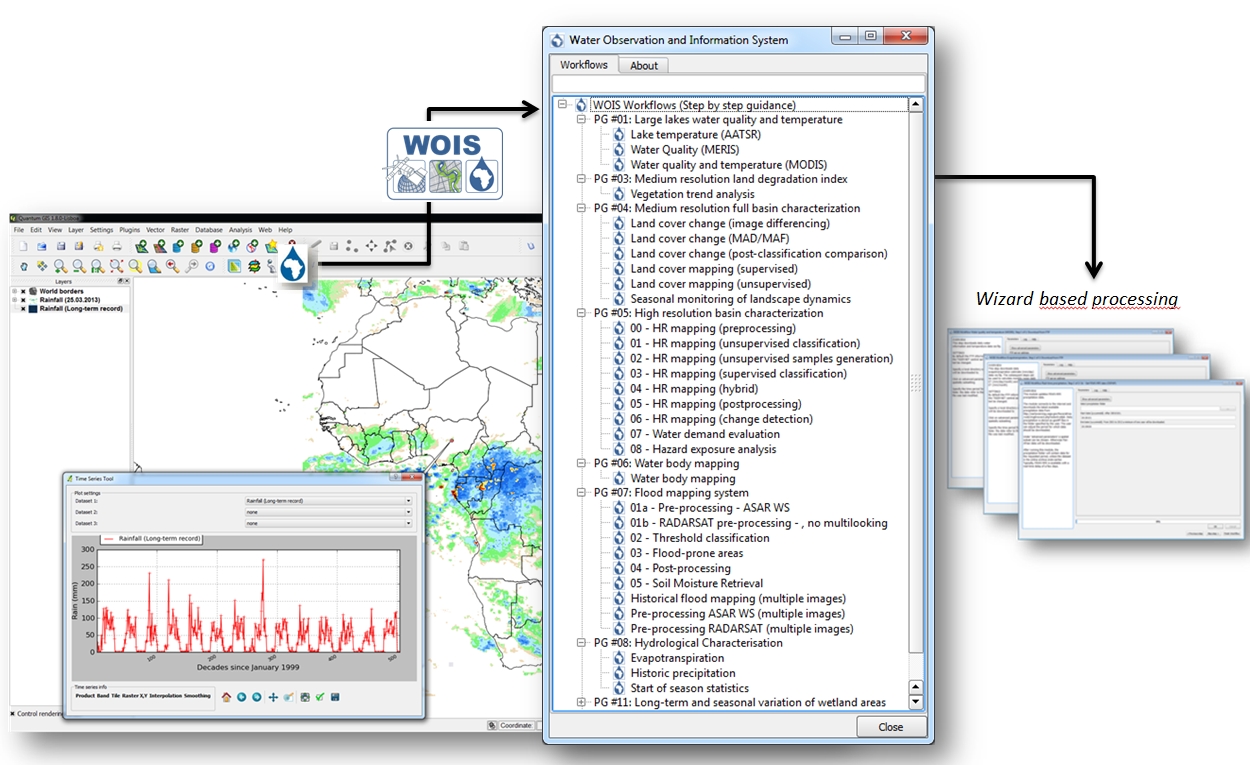Viewport: 1250px width, 765px height.
Task: Open the Evapotranspiration workflow
Action: pyautogui.click(x=677, y=658)
